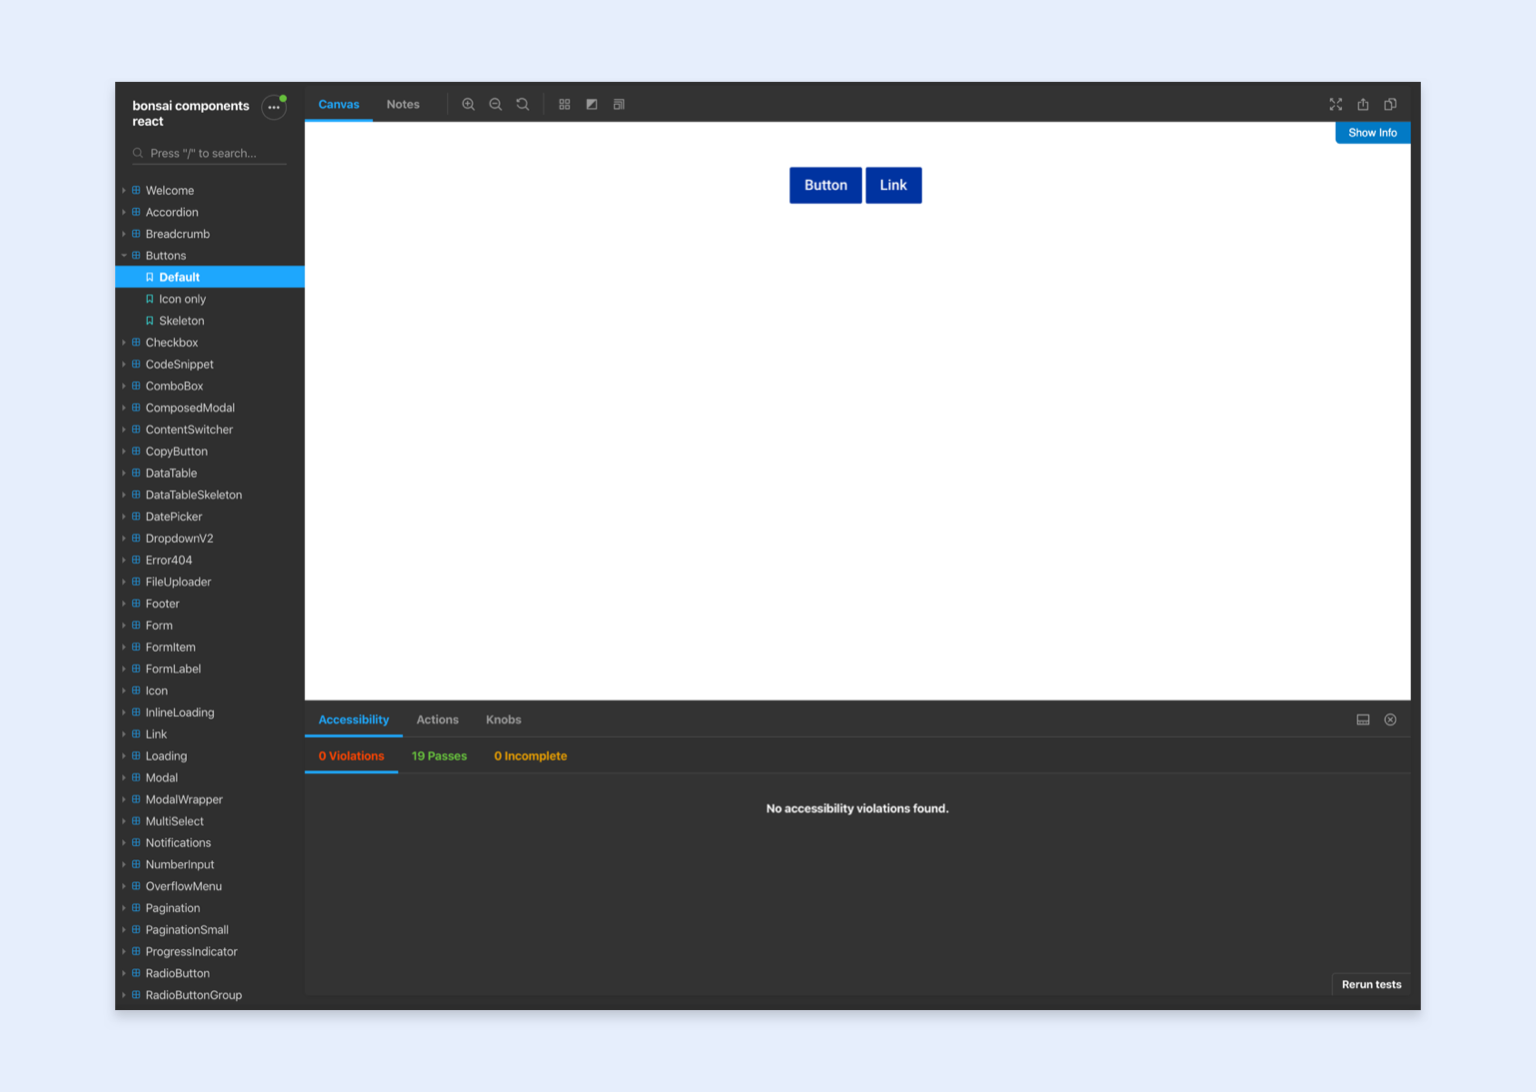Show the 0 Violations tab

click(351, 756)
